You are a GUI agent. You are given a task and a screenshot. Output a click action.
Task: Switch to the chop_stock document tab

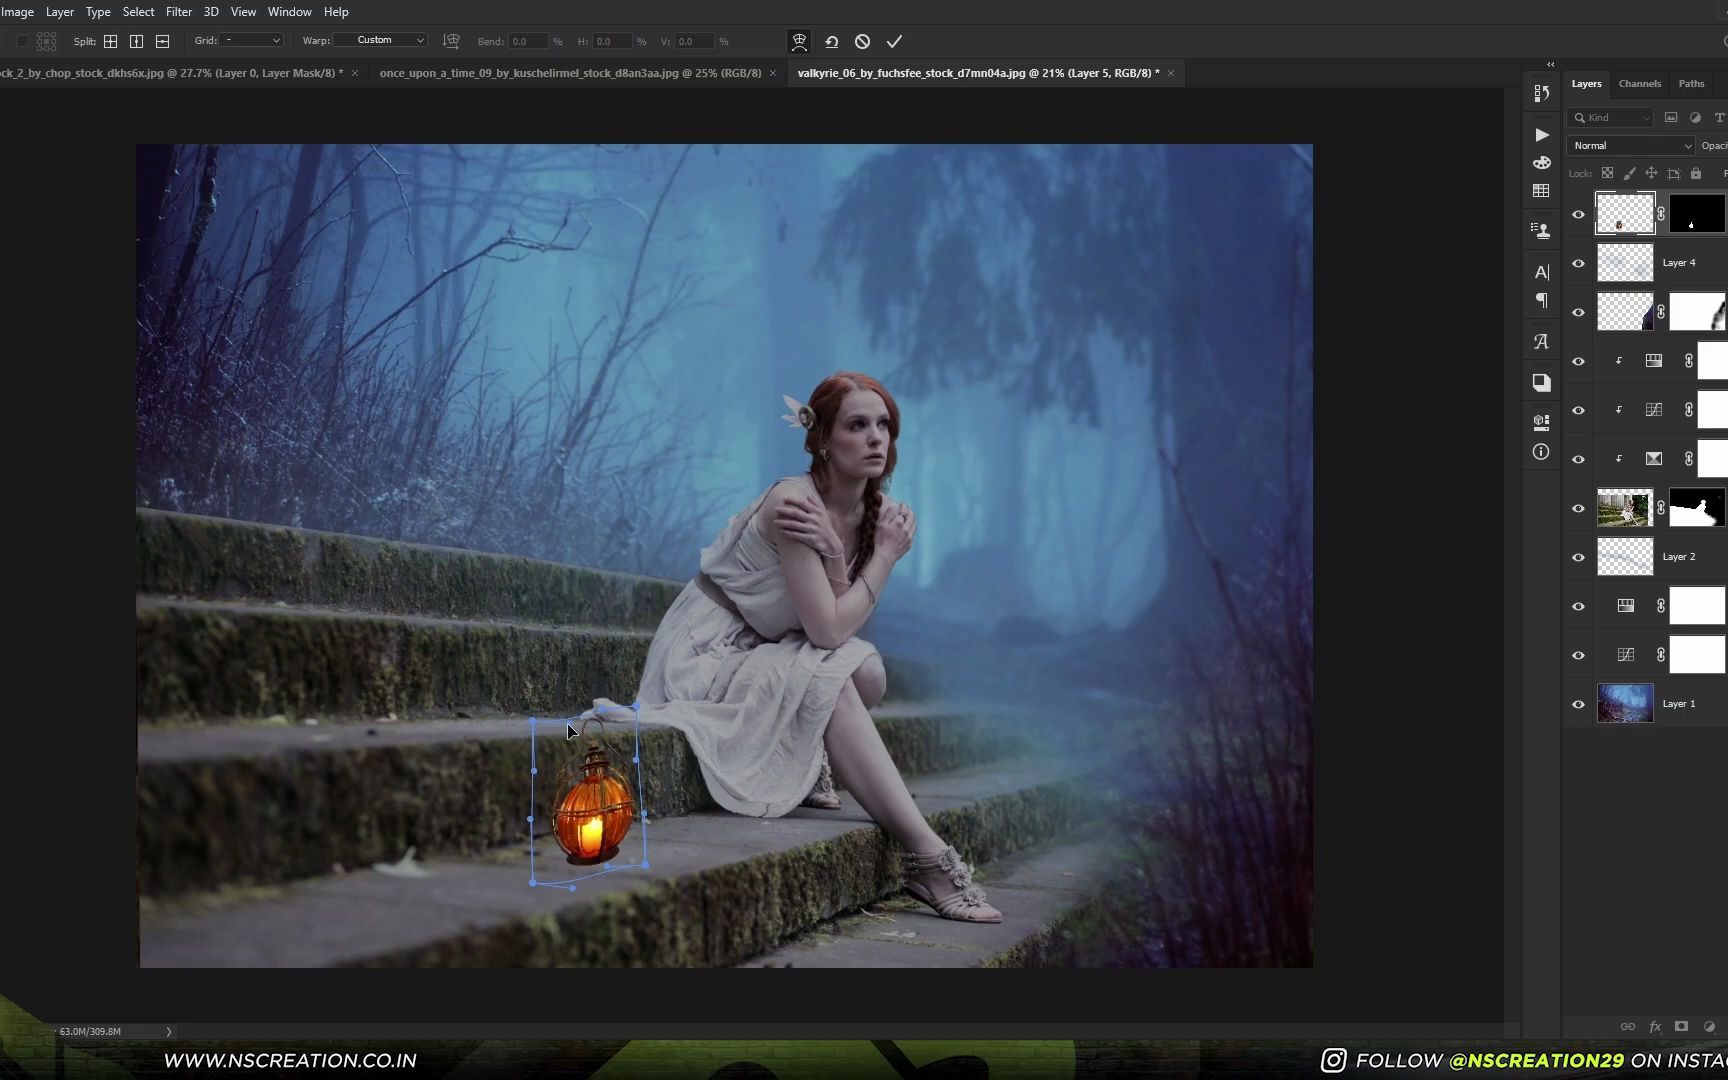coord(170,73)
